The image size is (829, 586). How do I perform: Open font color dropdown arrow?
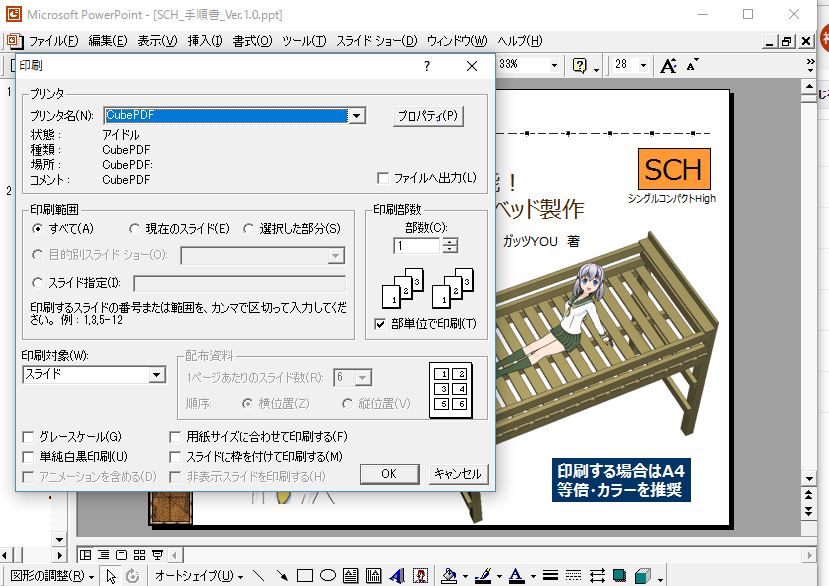point(533,576)
